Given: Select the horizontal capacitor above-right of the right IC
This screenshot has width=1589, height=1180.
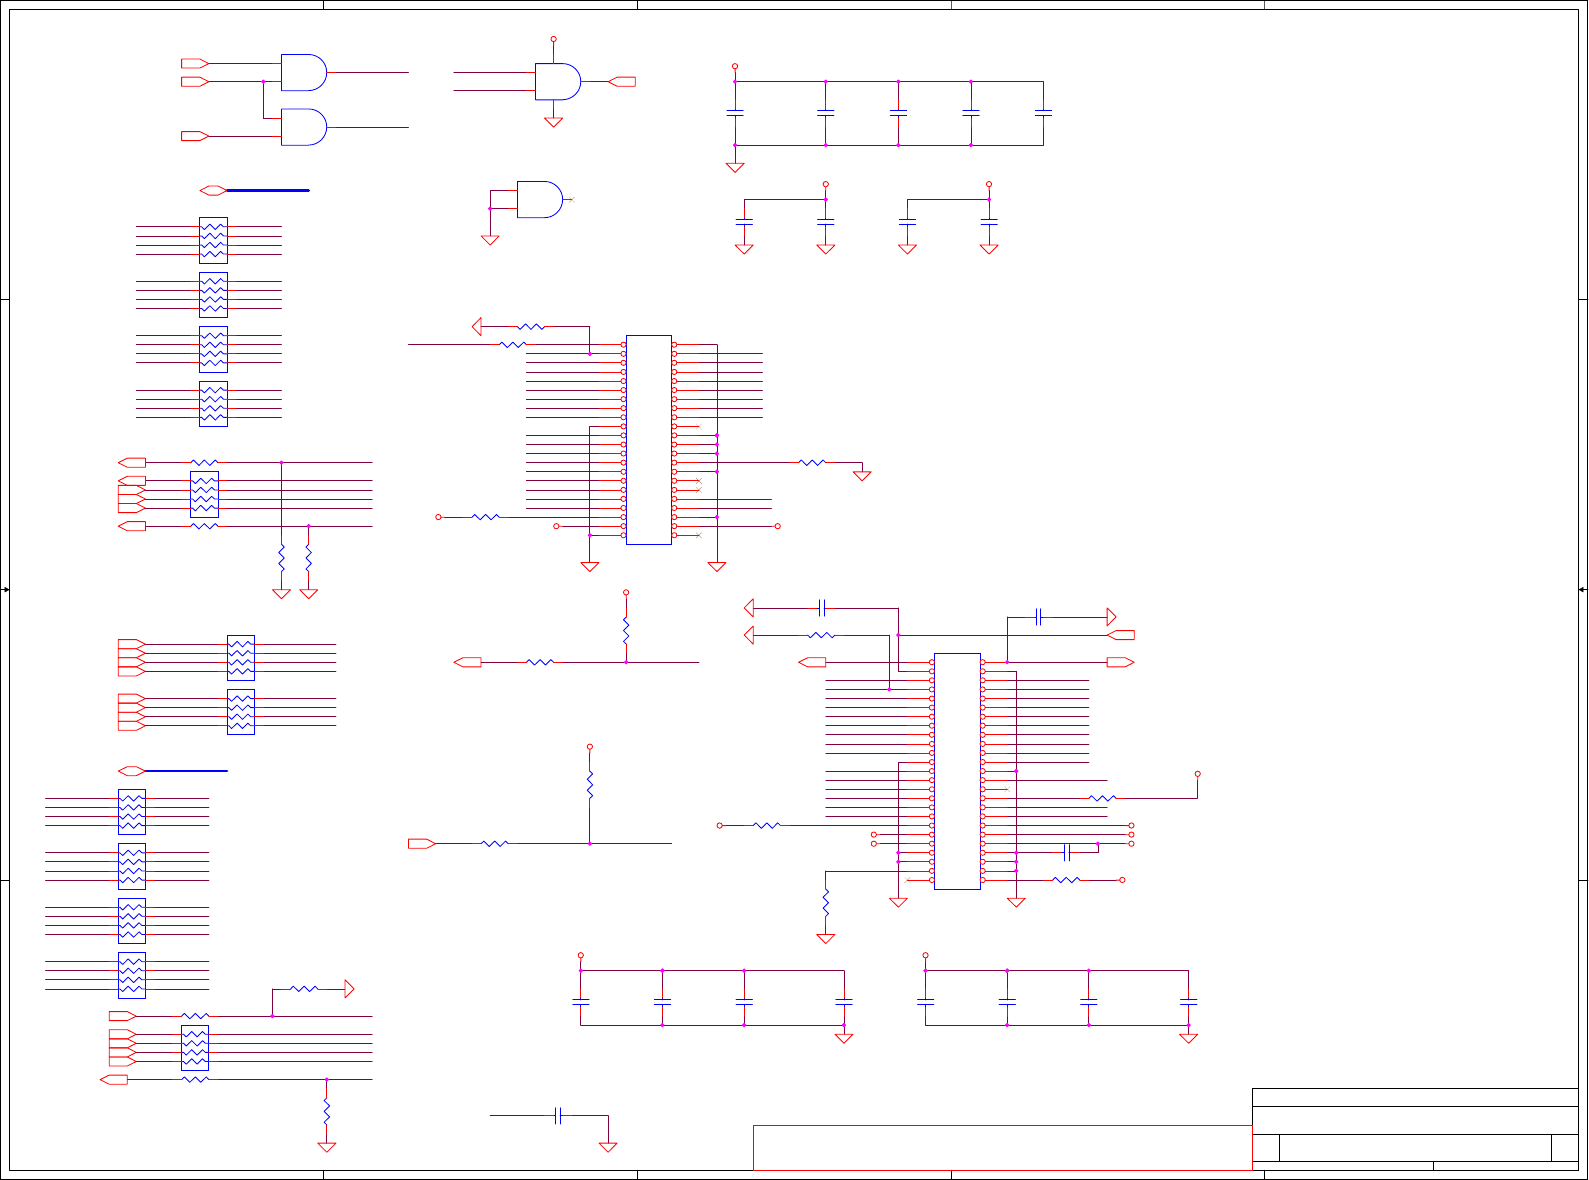Looking at the screenshot, I should pyautogui.click(x=1039, y=617).
